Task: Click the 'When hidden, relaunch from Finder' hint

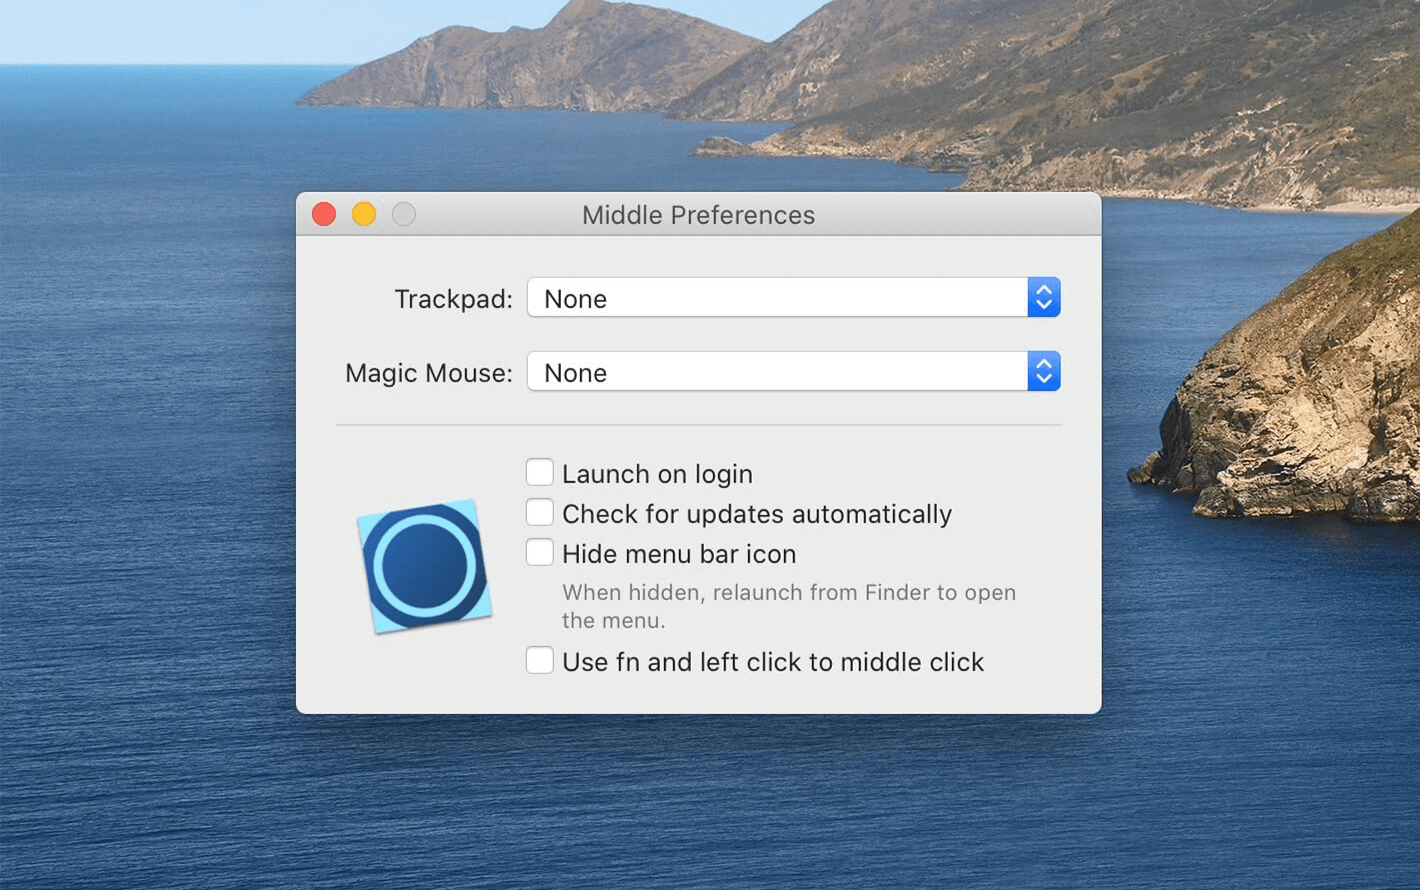Action: 789,606
